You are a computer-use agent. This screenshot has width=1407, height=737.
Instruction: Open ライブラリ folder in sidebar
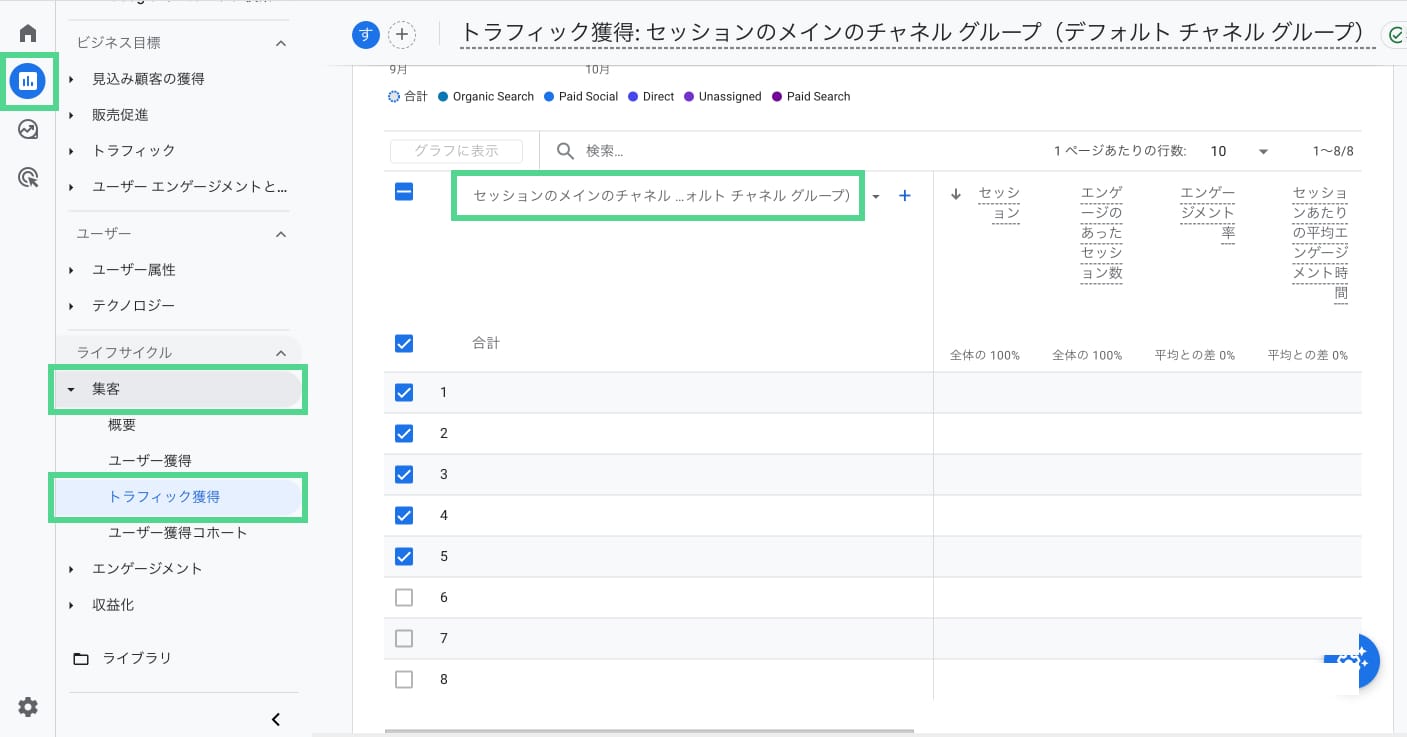point(136,658)
